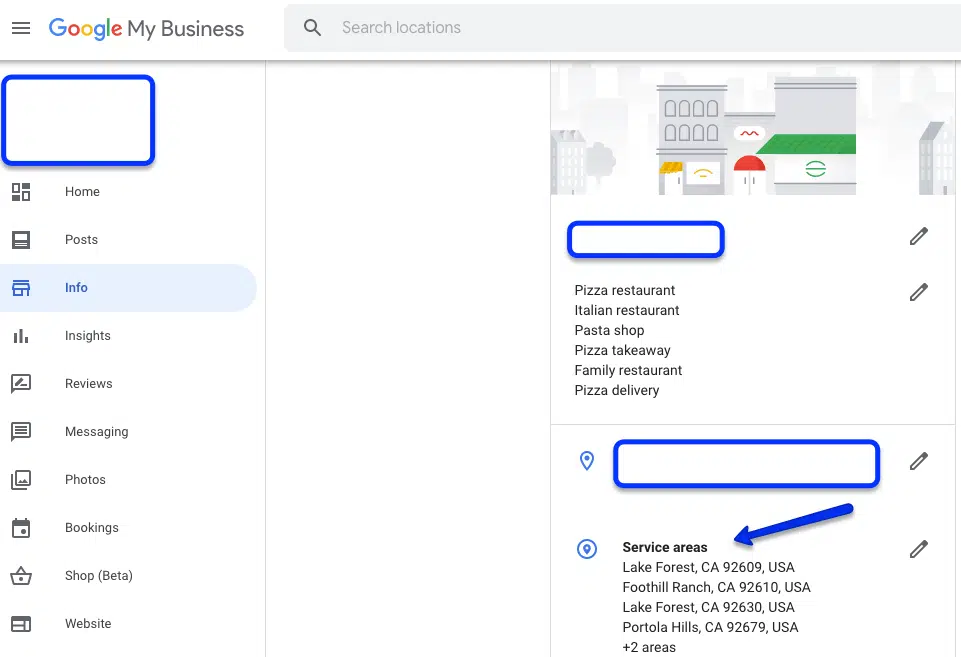Click the Google My Business logo
Screen dimensions: 961x657
[x=146, y=28]
